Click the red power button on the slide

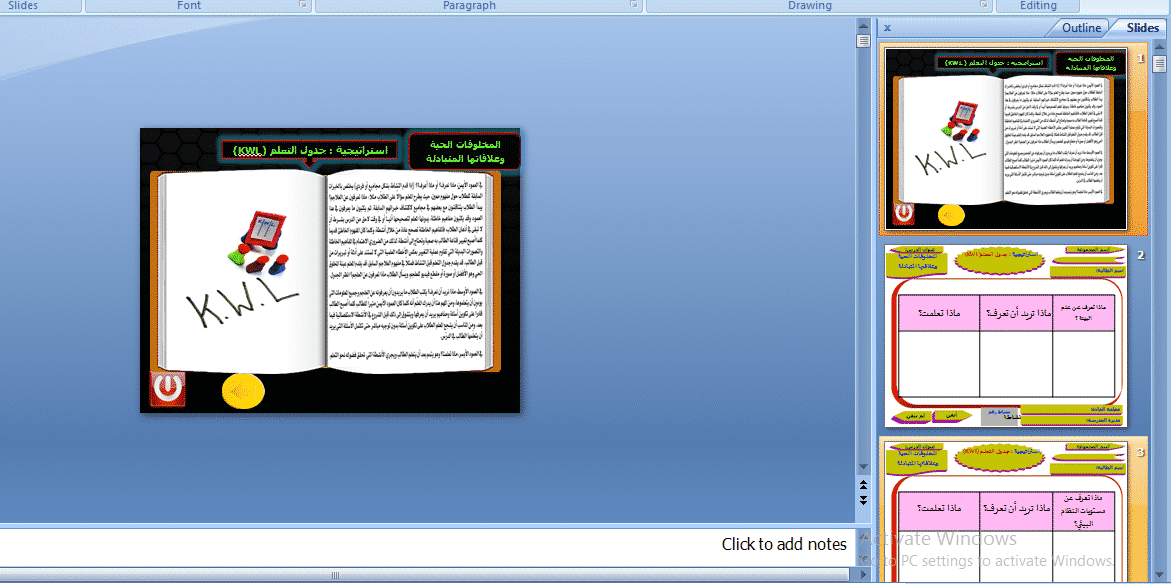[x=167, y=389]
